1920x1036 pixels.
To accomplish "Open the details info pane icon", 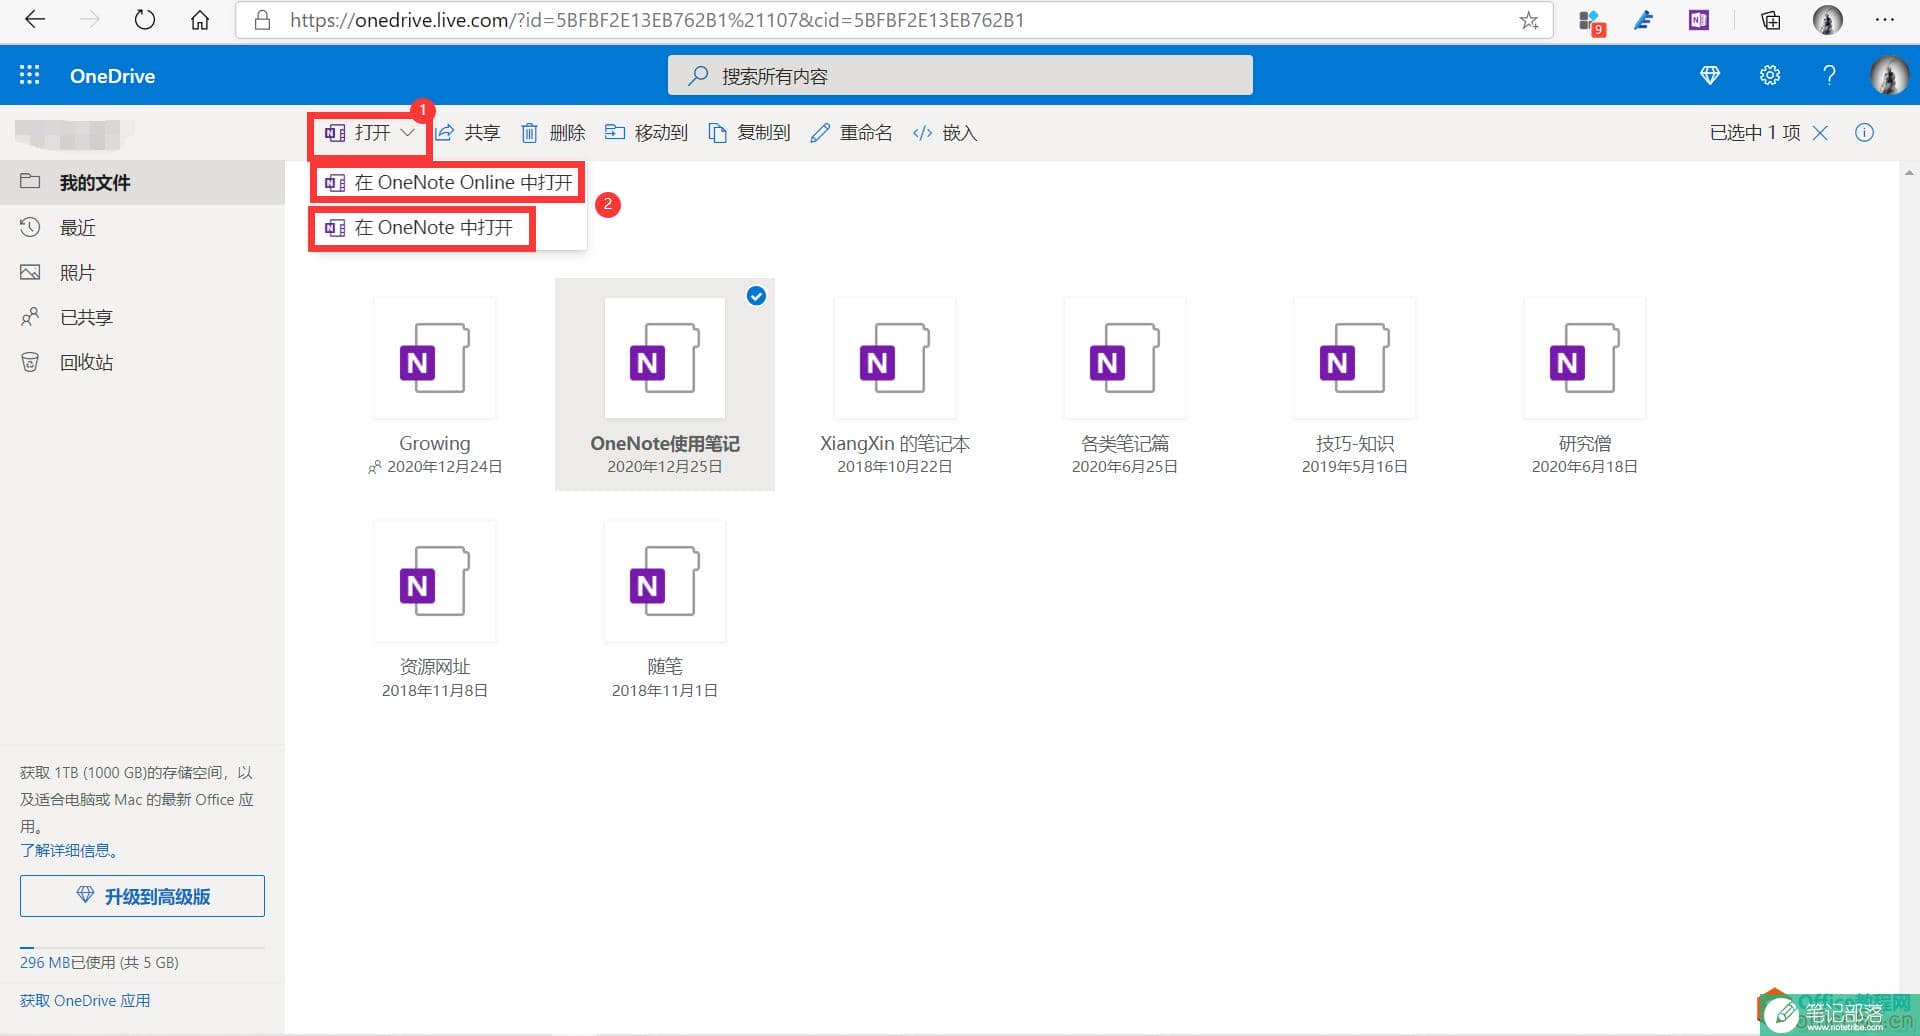I will [x=1864, y=133].
